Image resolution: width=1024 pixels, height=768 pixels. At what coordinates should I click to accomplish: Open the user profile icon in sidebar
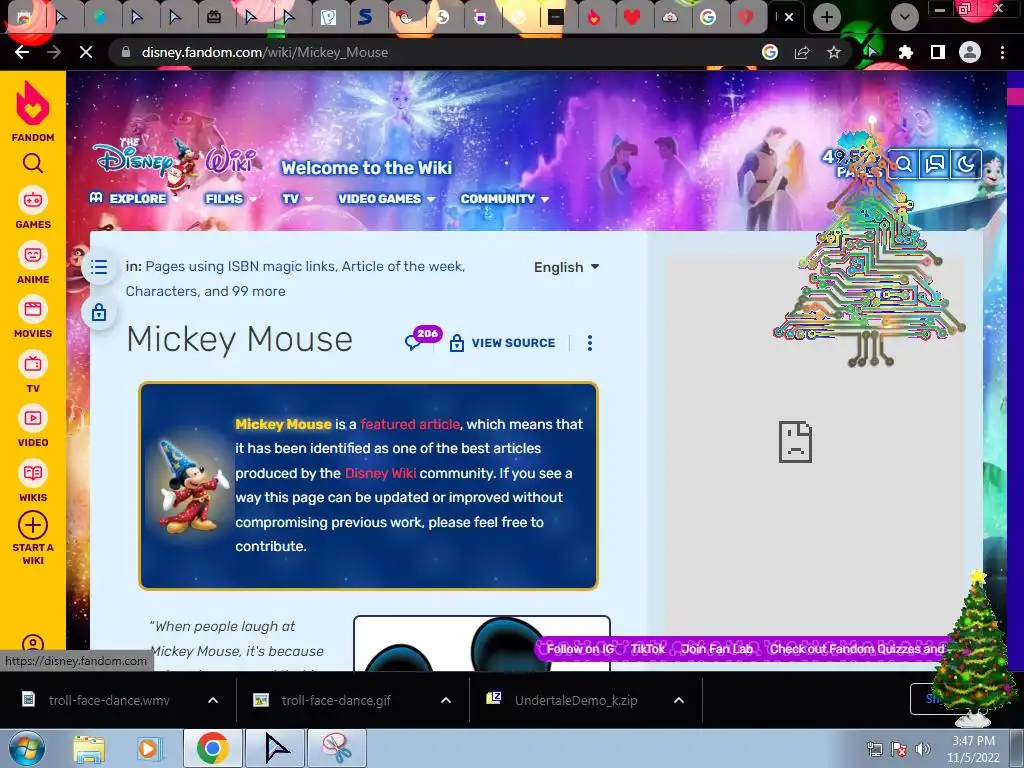pos(33,645)
